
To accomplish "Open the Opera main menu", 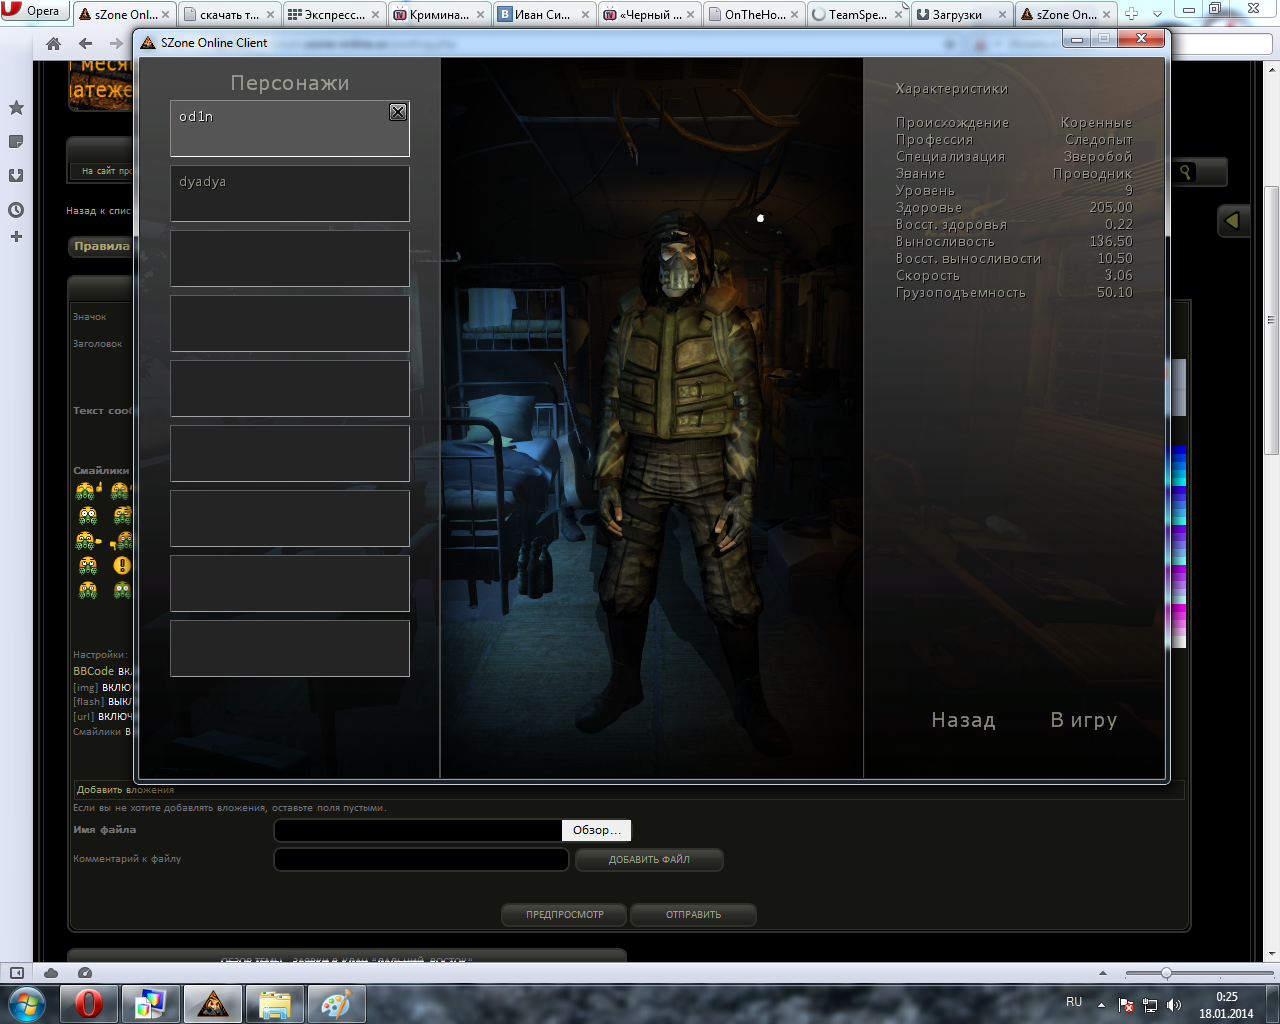I will coord(32,11).
